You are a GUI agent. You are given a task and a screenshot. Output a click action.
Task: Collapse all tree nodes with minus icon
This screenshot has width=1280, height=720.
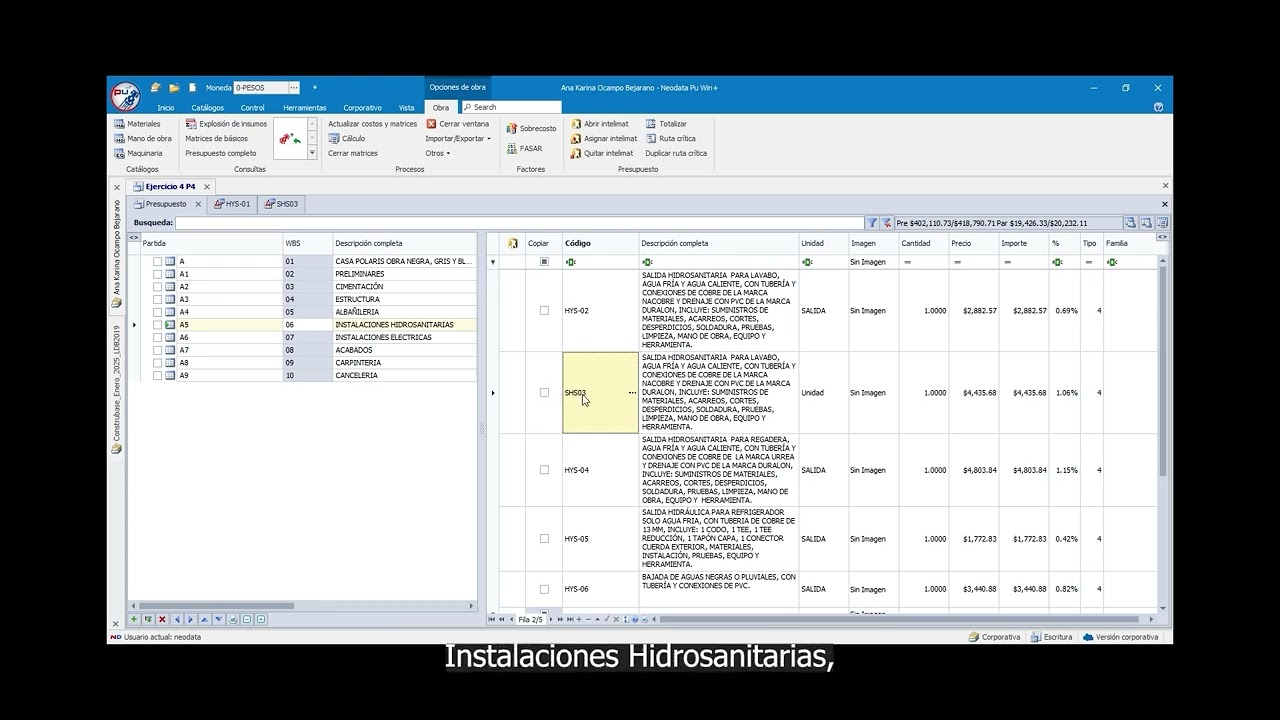coord(247,619)
